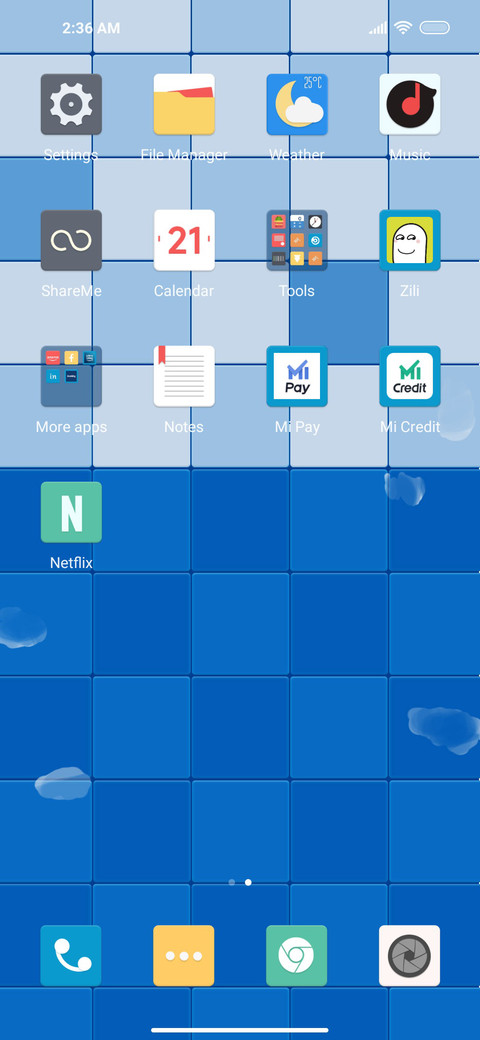Open the Phone dialer in dock
The height and width of the screenshot is (1040, 480).
[71, 956]
